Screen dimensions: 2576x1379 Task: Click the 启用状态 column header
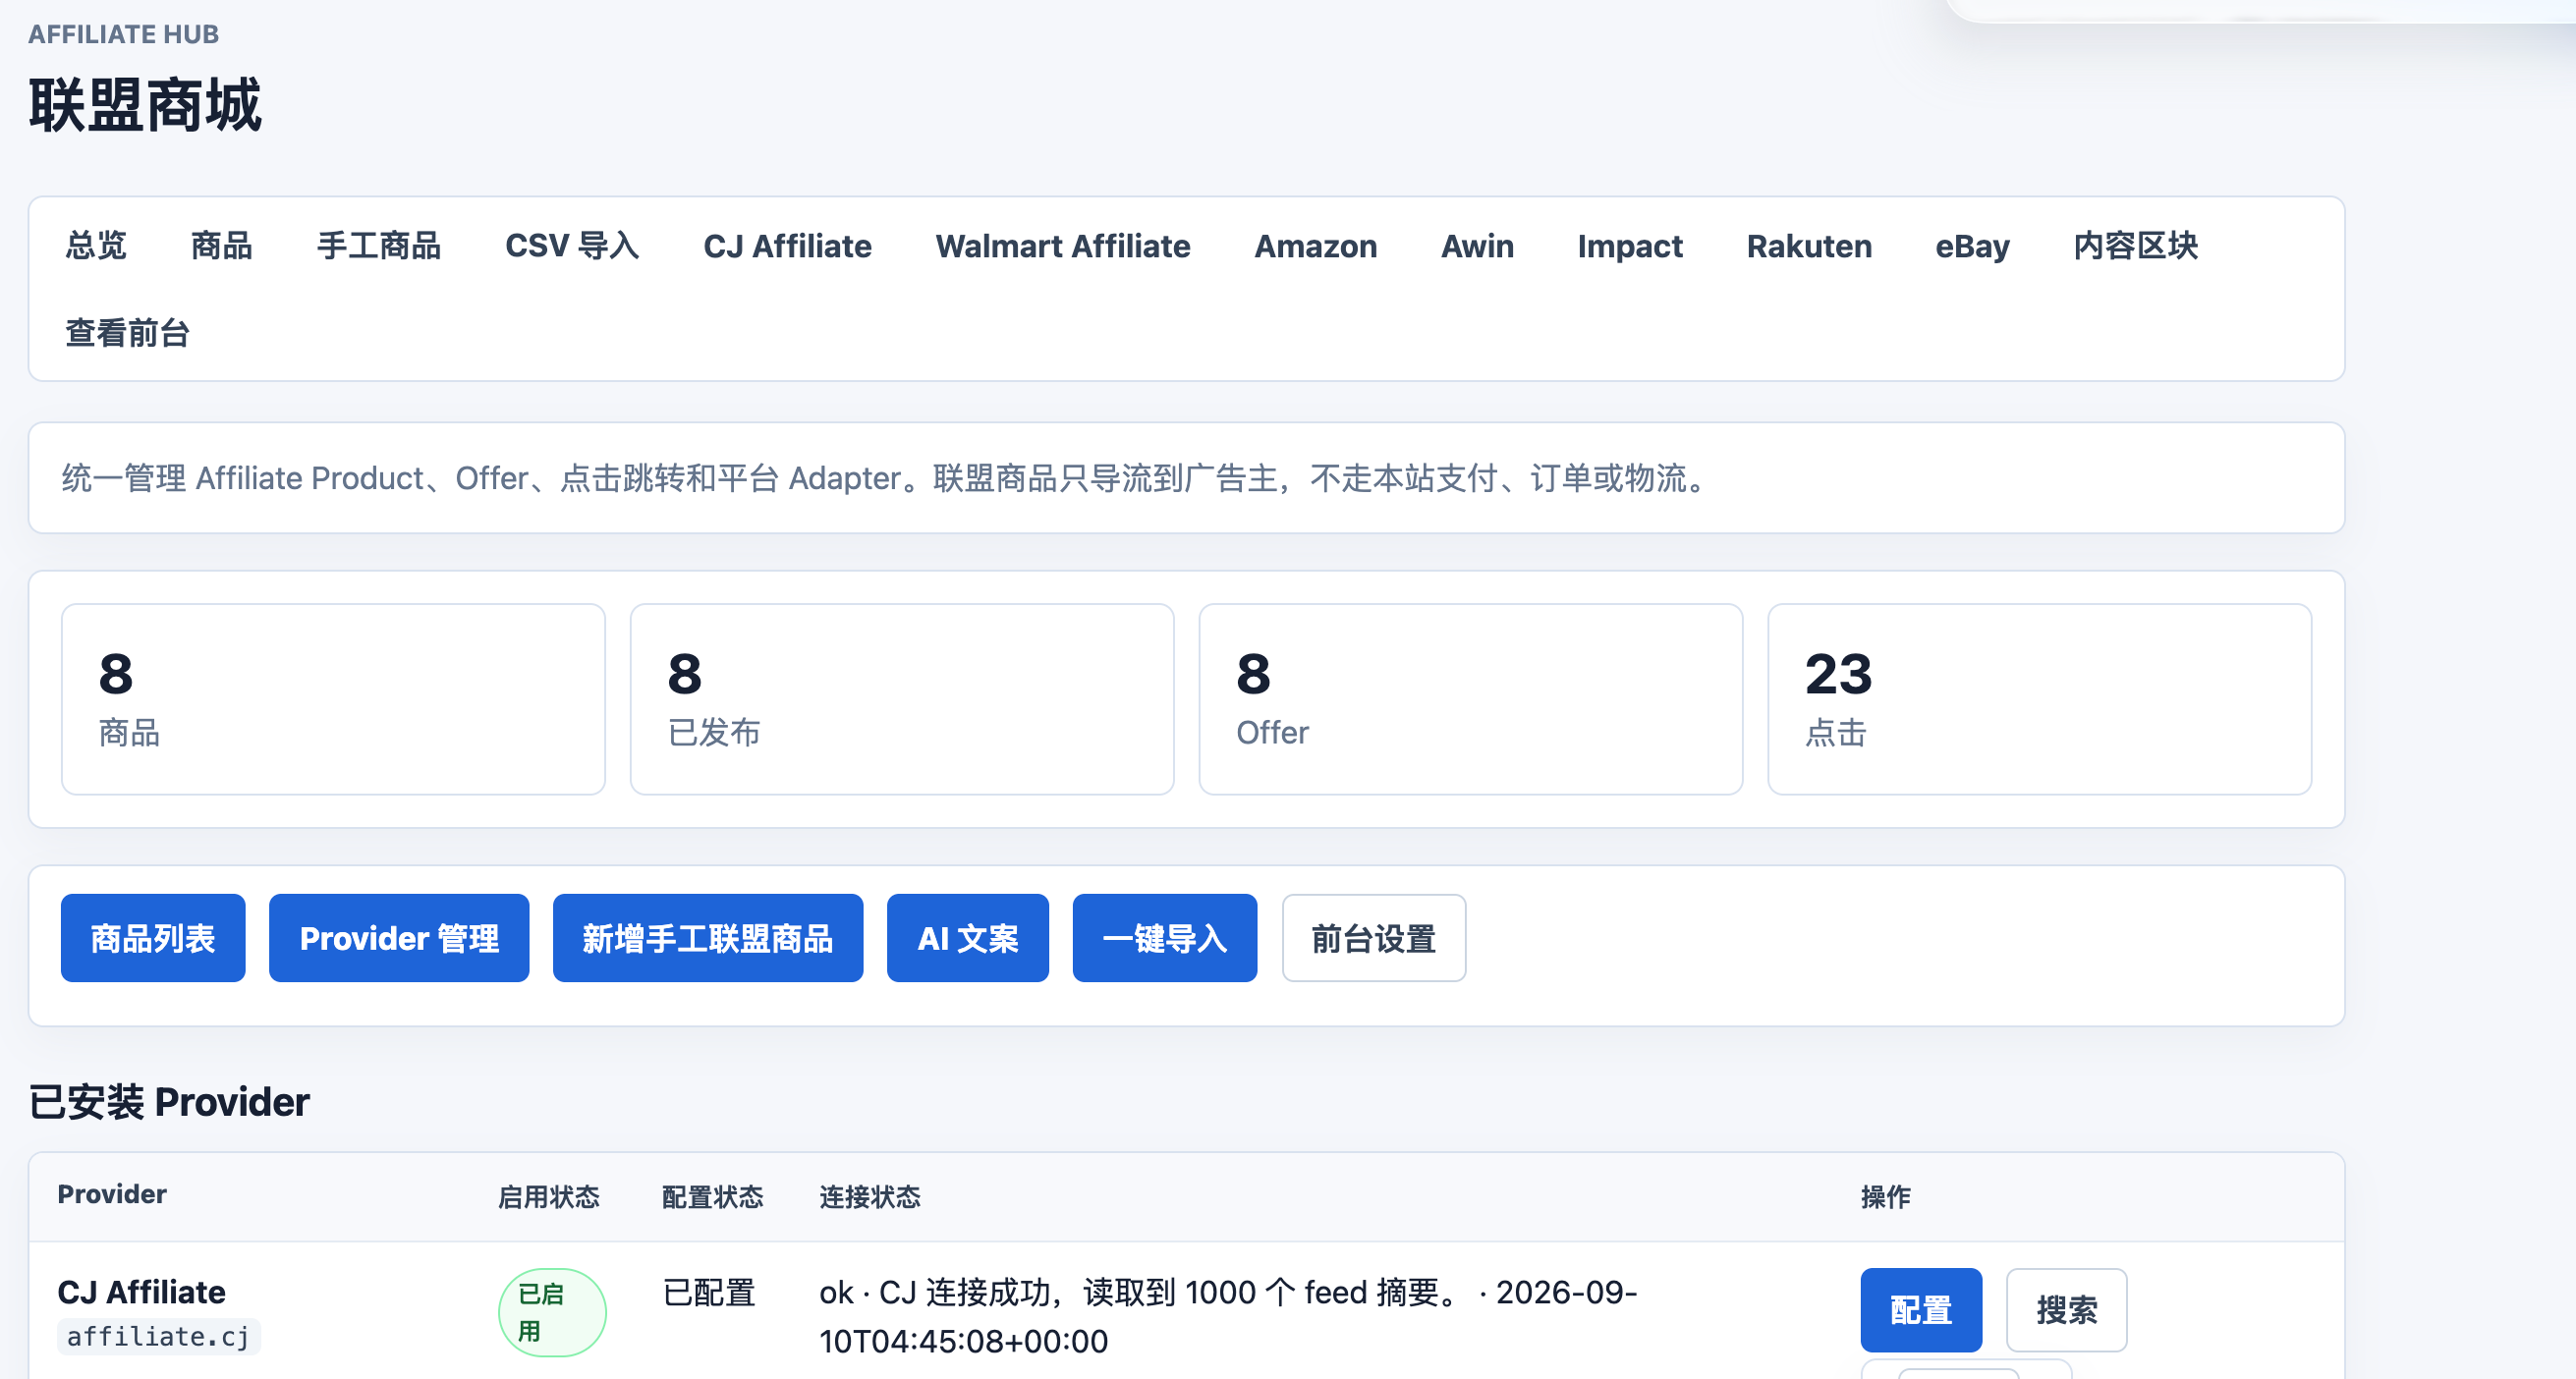[x=549, y=1196]
